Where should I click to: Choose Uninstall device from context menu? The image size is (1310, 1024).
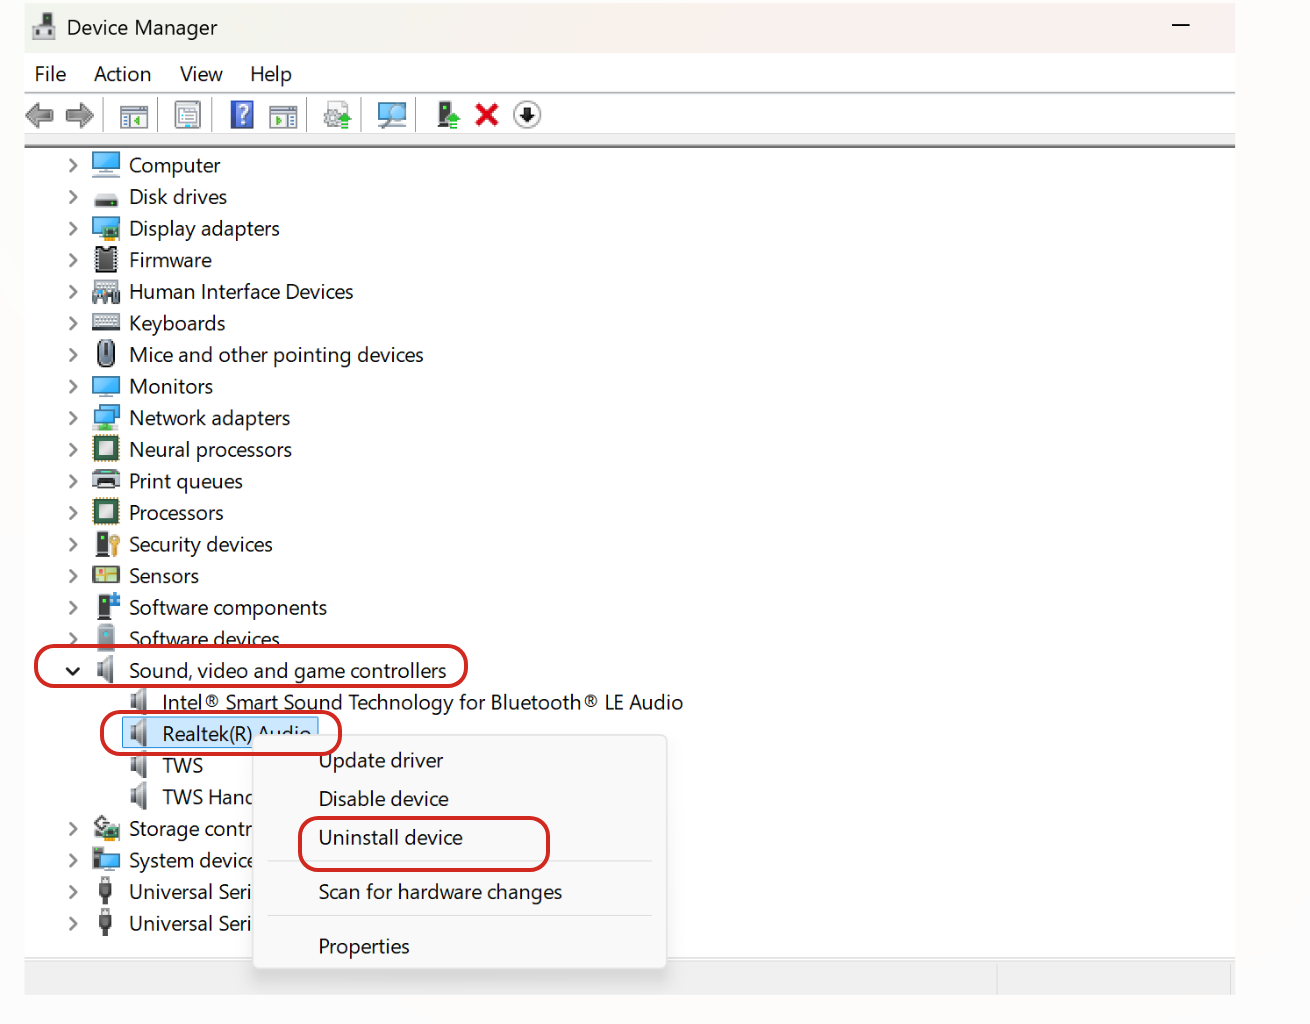[391, 838]
